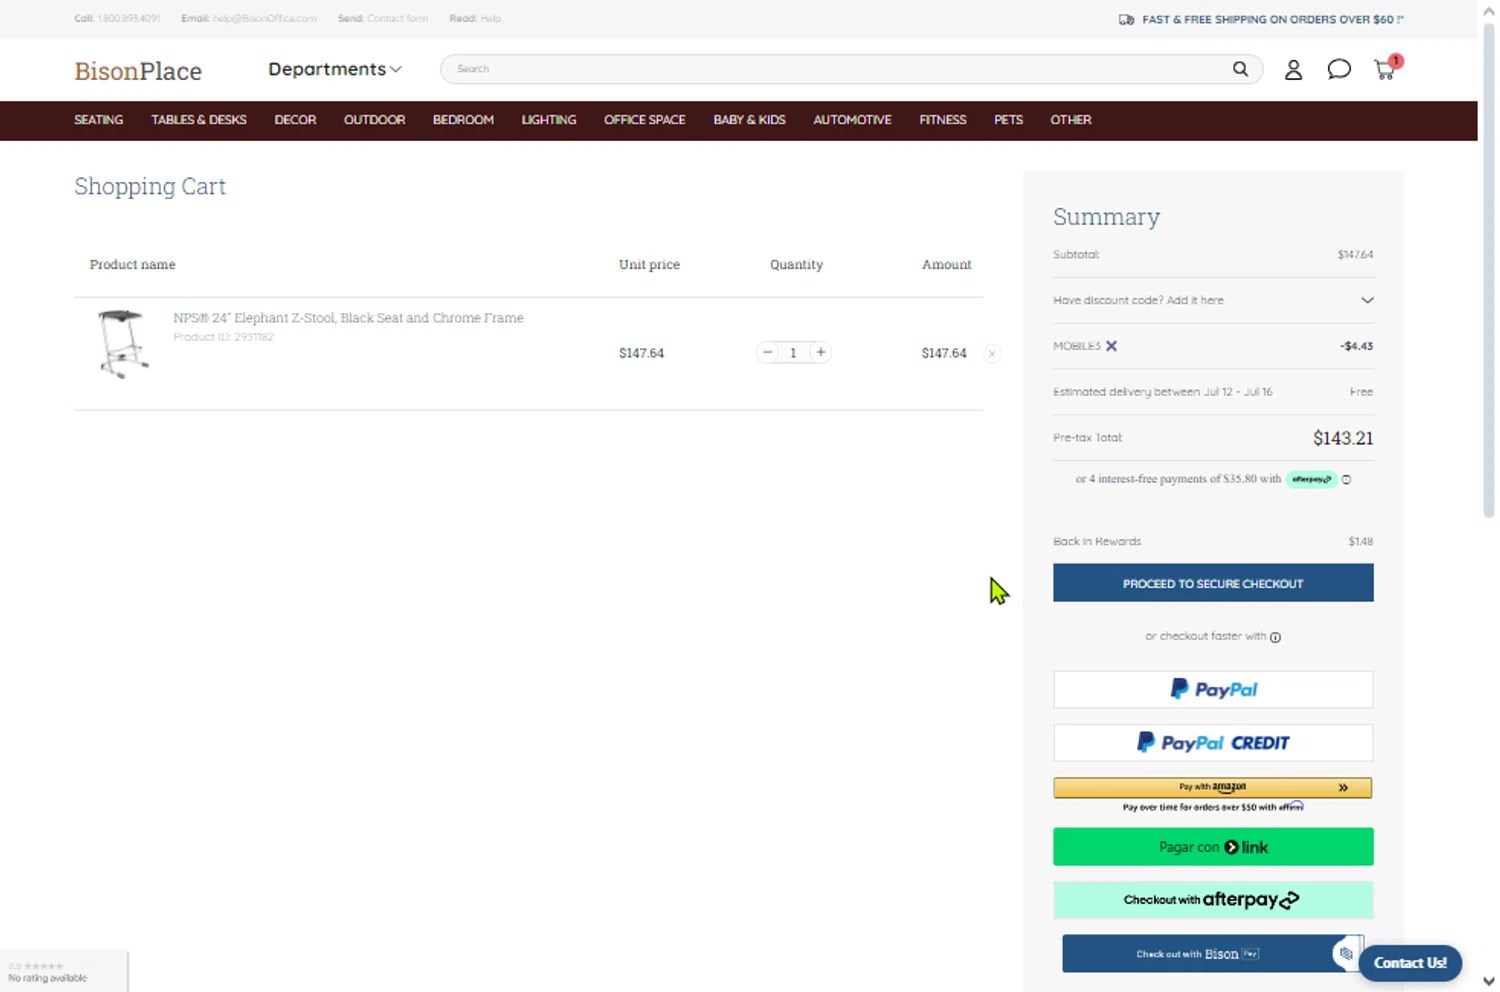Open the Office Space category
The width and height of the screenshot is (1500, 992).
645,120
